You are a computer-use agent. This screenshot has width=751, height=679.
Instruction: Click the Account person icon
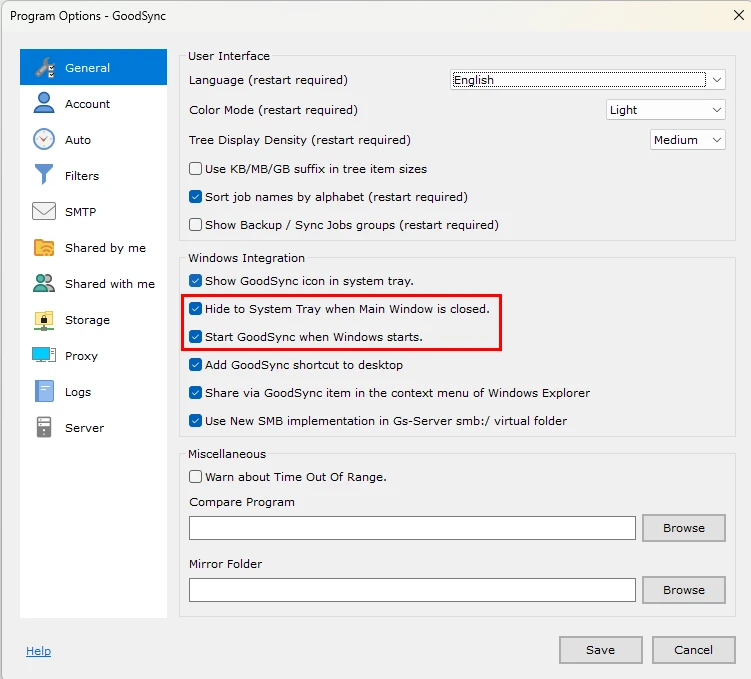[x=44, y=103]
